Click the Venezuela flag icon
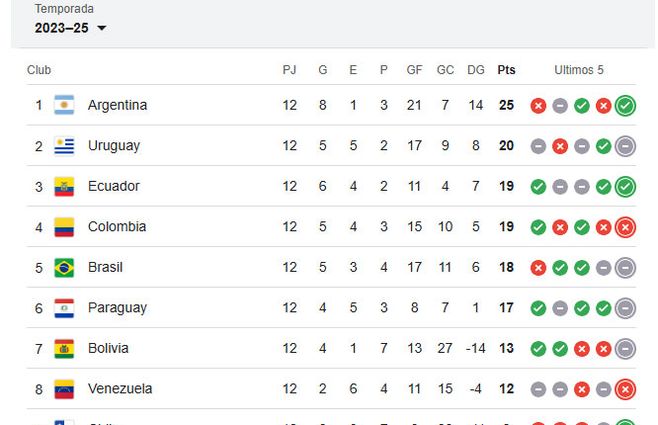658x425 pixels. (x=64, y=389)
